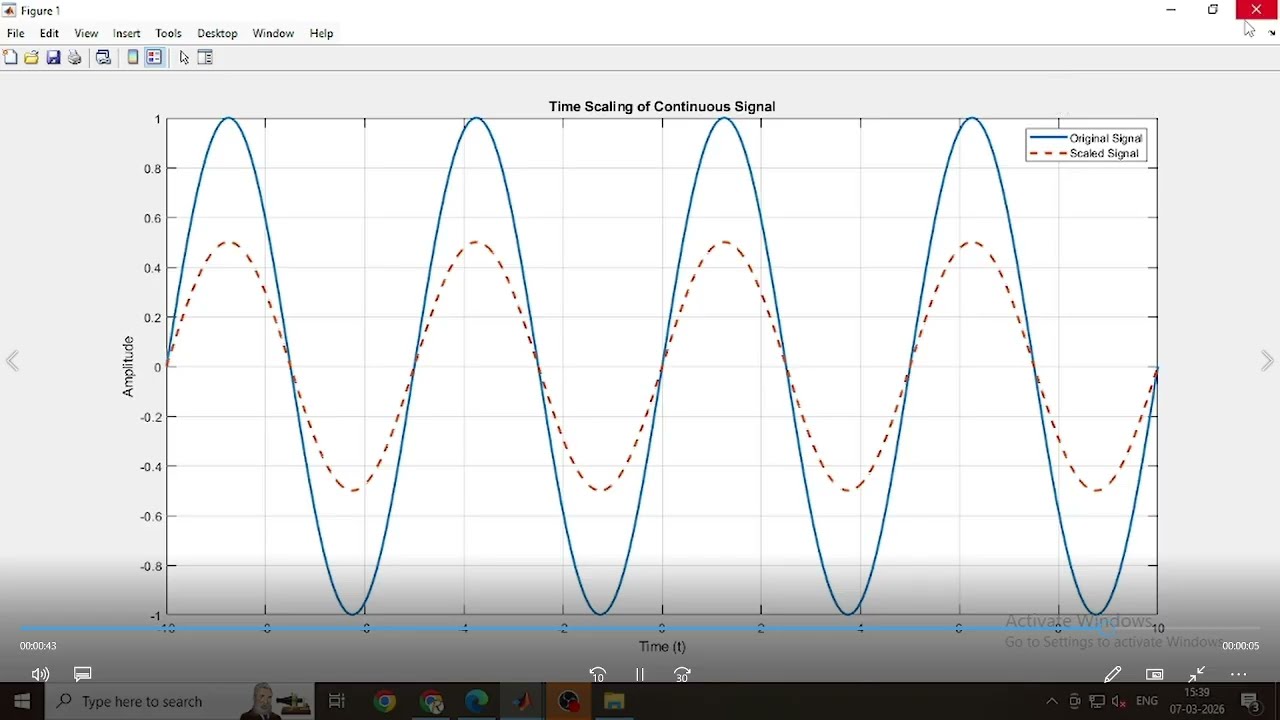This screenshot has height=720, width=1280.
Task: Click the plot title Time Scaling of Continuous Signal
Action: pyautogui.click(x=662, y=106)
